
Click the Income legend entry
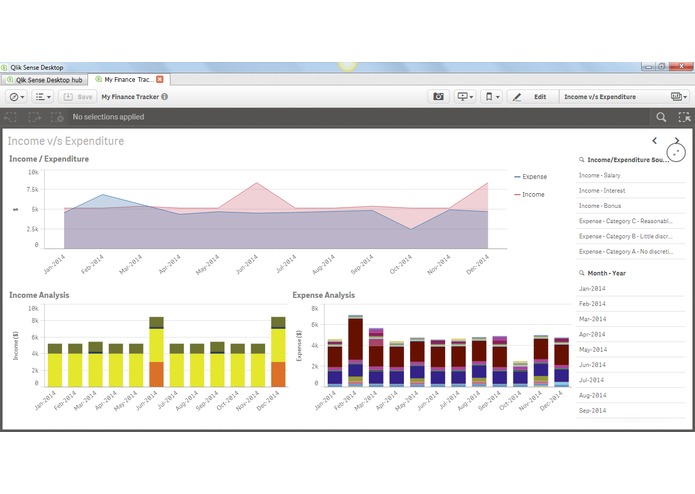[x=529, y=194]
